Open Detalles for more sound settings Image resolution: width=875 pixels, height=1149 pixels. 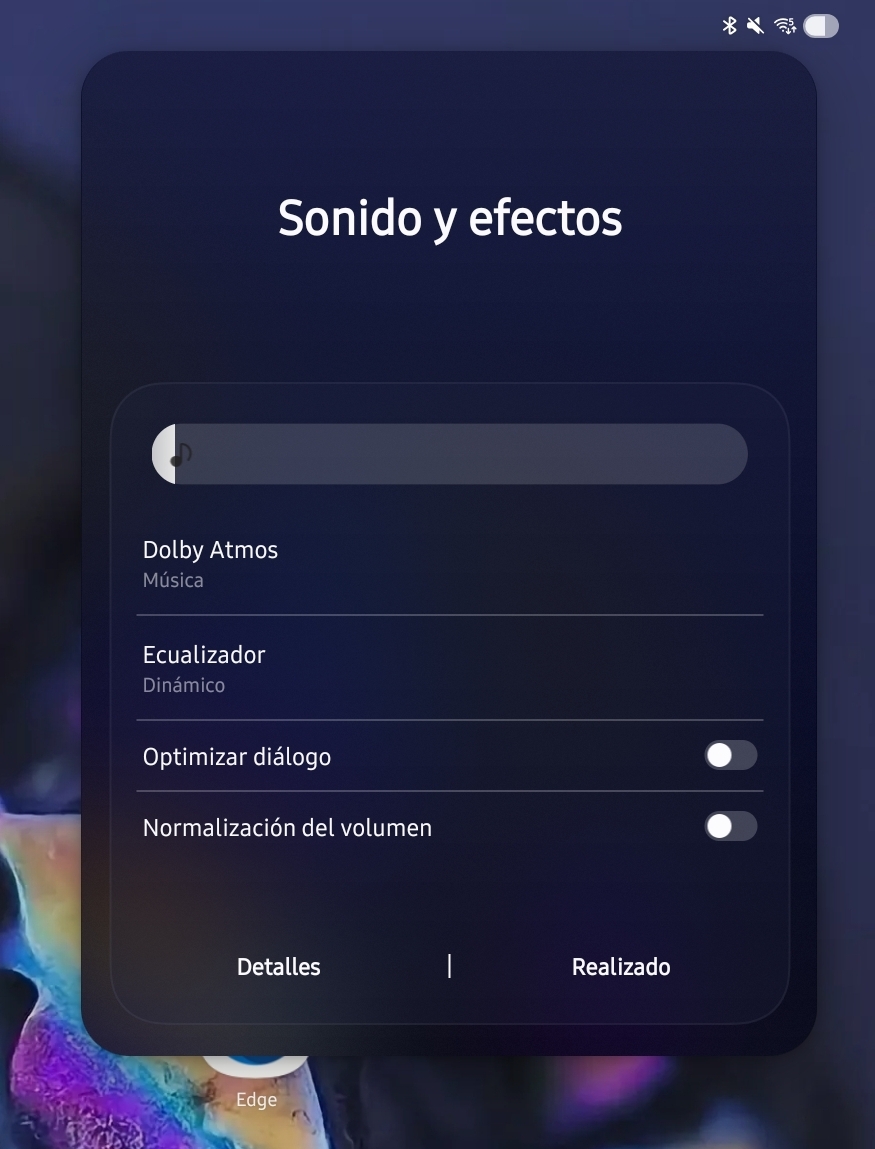pyautogui.click(x=278, y=967)
